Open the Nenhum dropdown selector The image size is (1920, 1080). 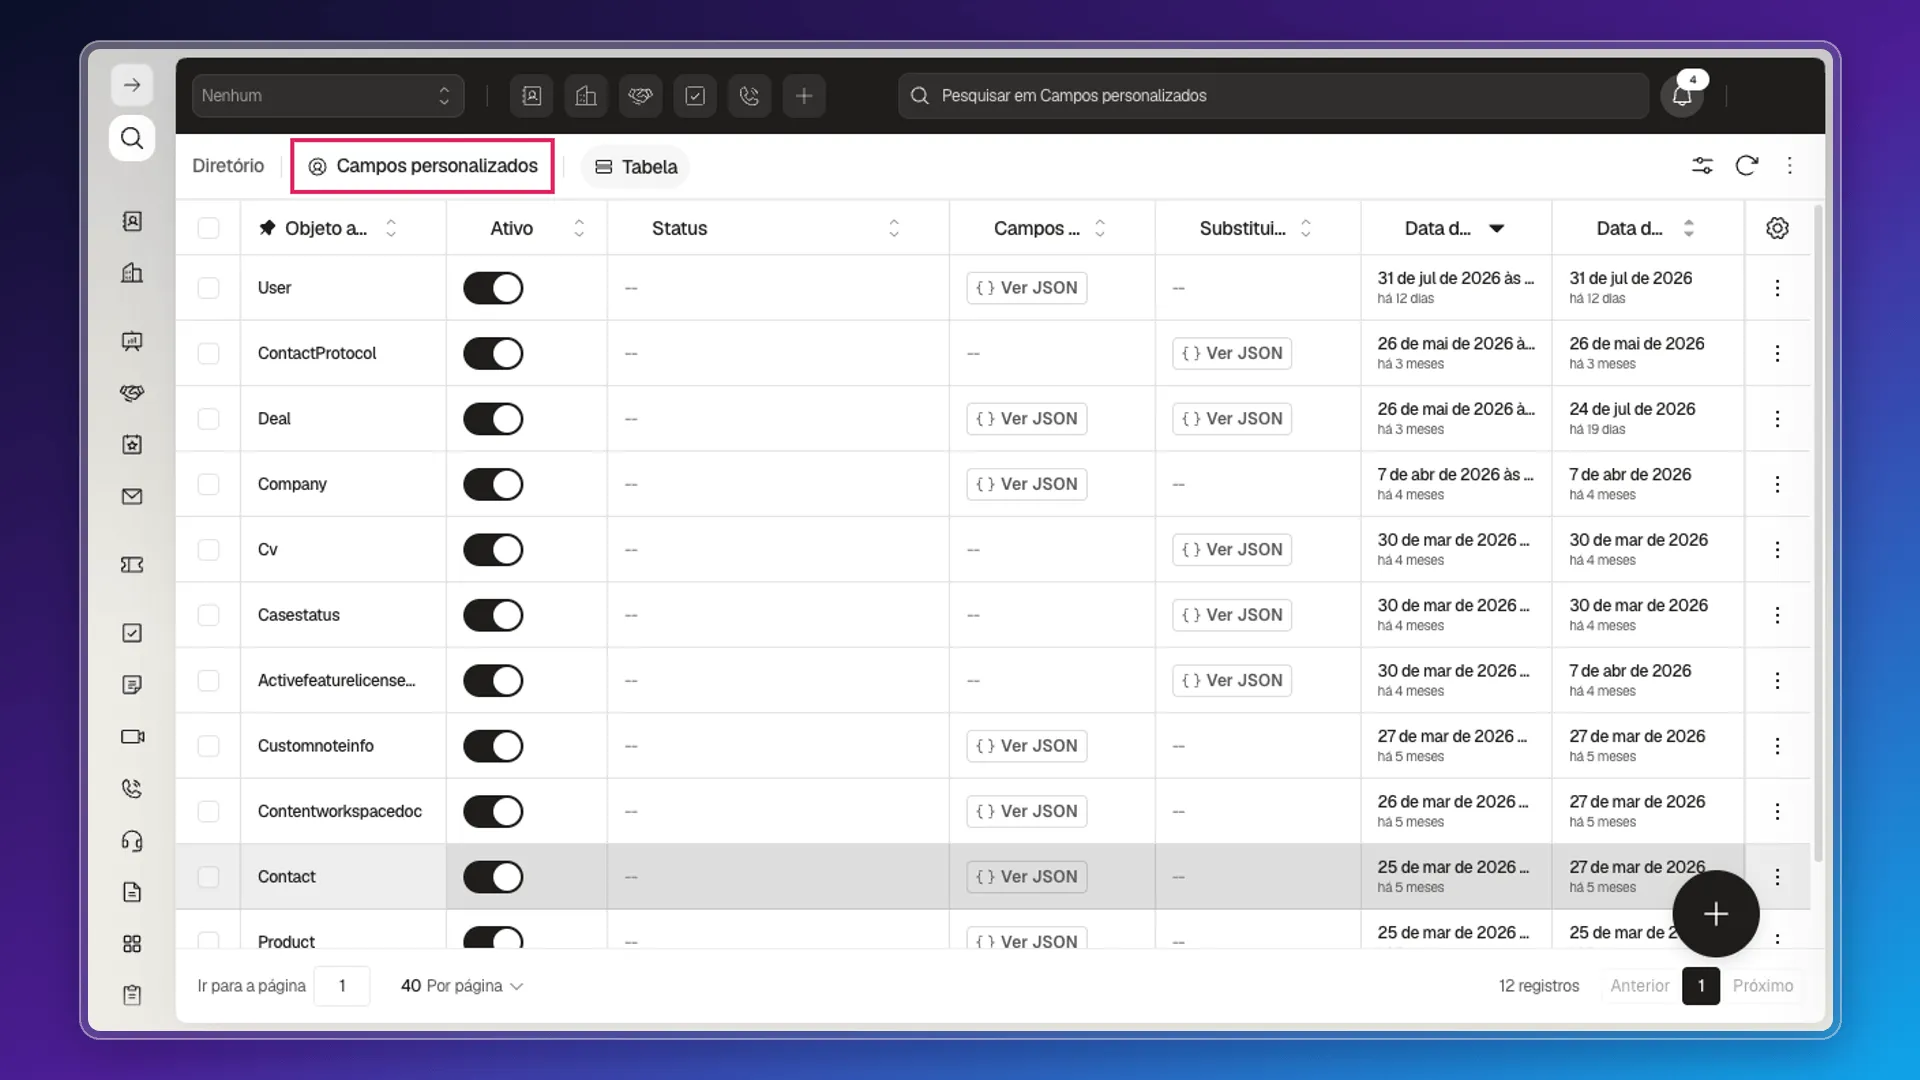(328, 96)
